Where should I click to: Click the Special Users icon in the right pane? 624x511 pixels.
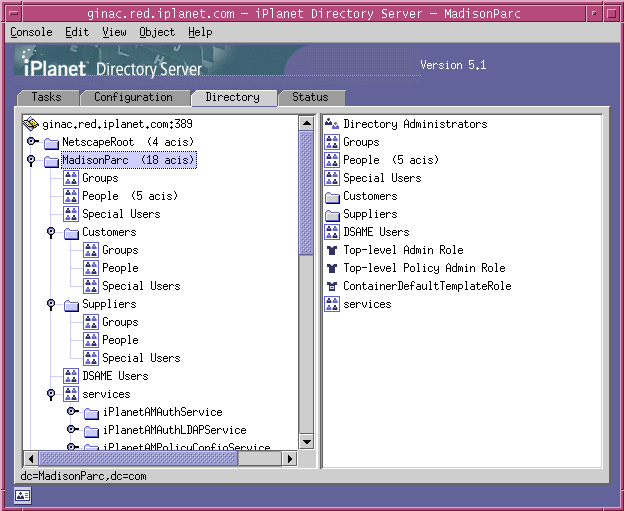332,178
